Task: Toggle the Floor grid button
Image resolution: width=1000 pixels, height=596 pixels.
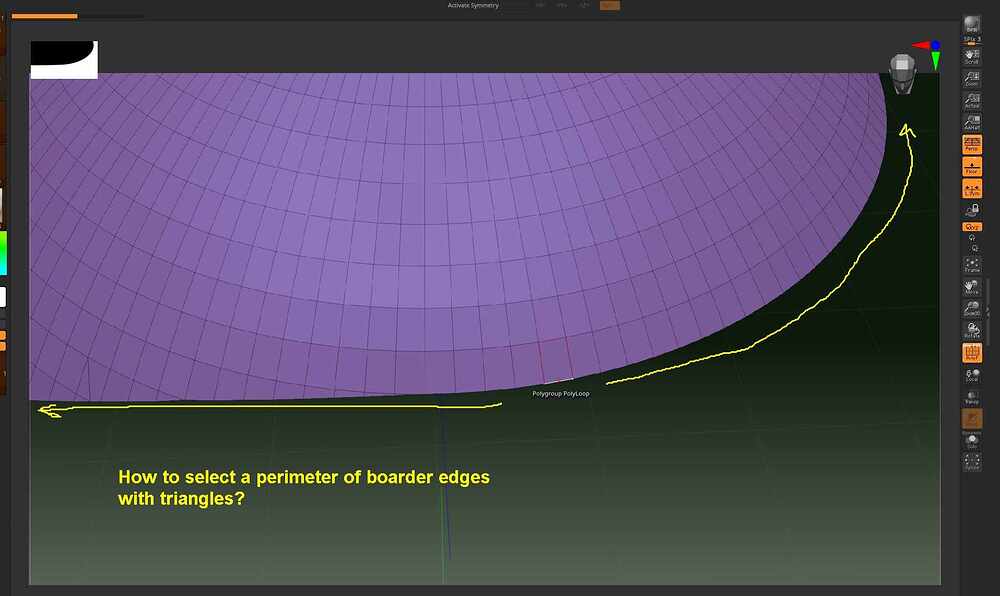Action: [x=972, y=166]
